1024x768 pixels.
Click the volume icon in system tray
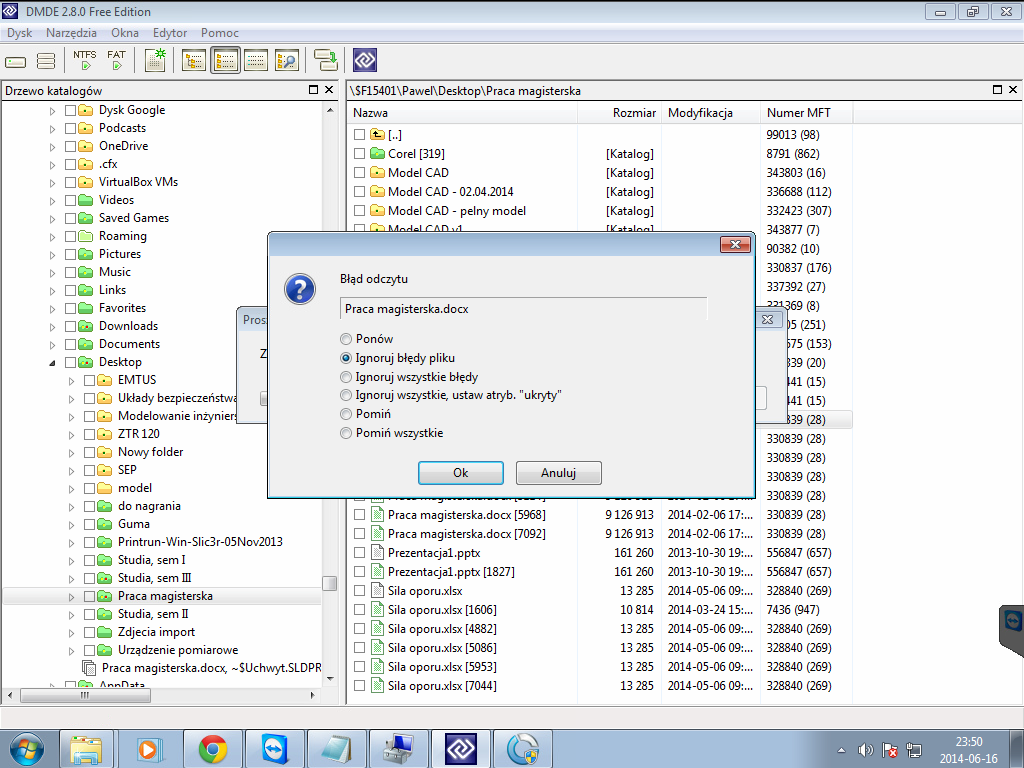tap(866, 750)
